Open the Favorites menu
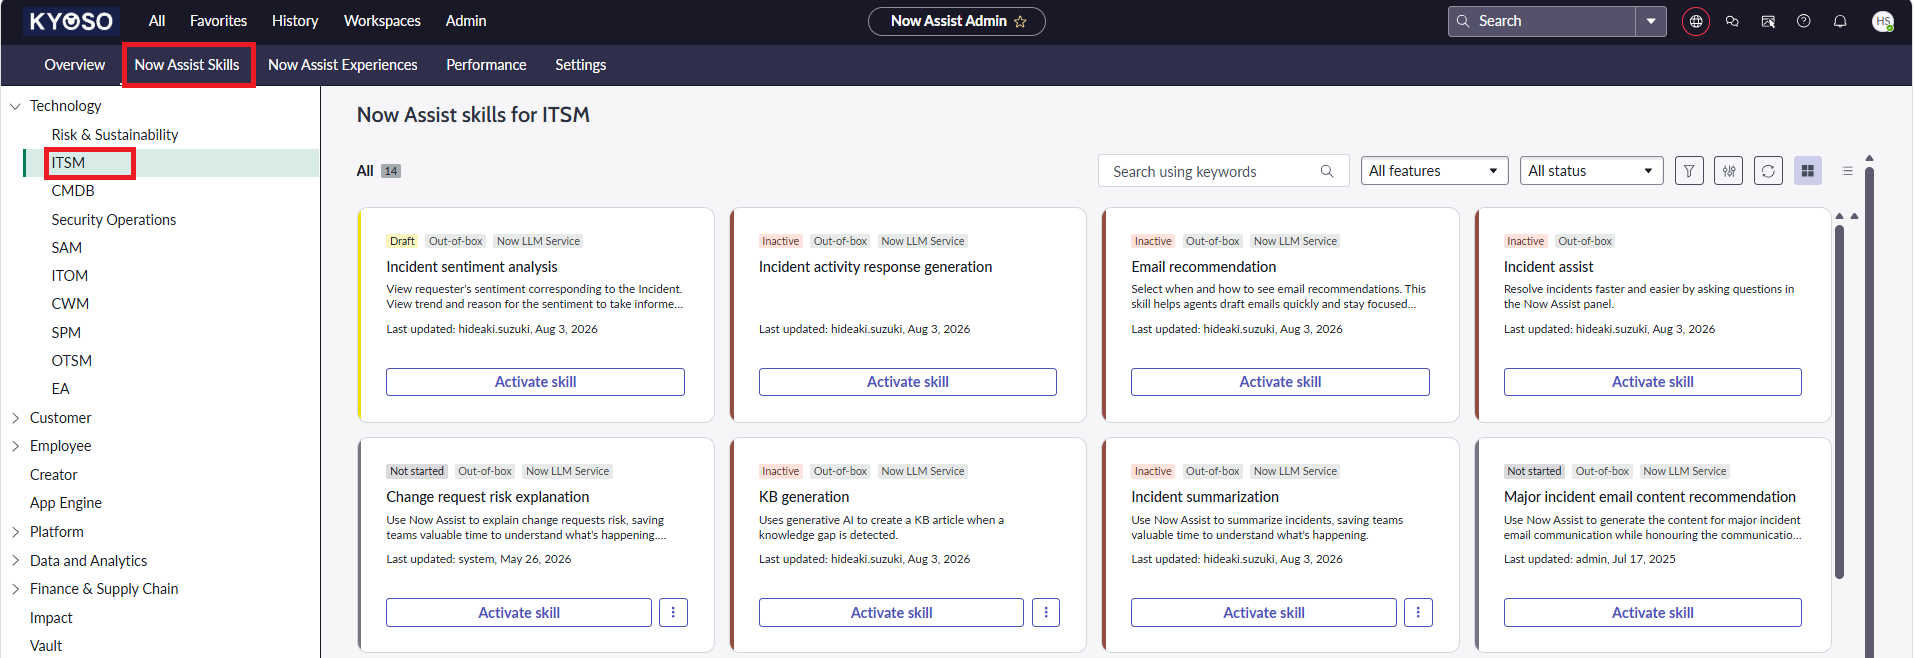This screenshot has width=1915, height=658. tap(218, 21)
